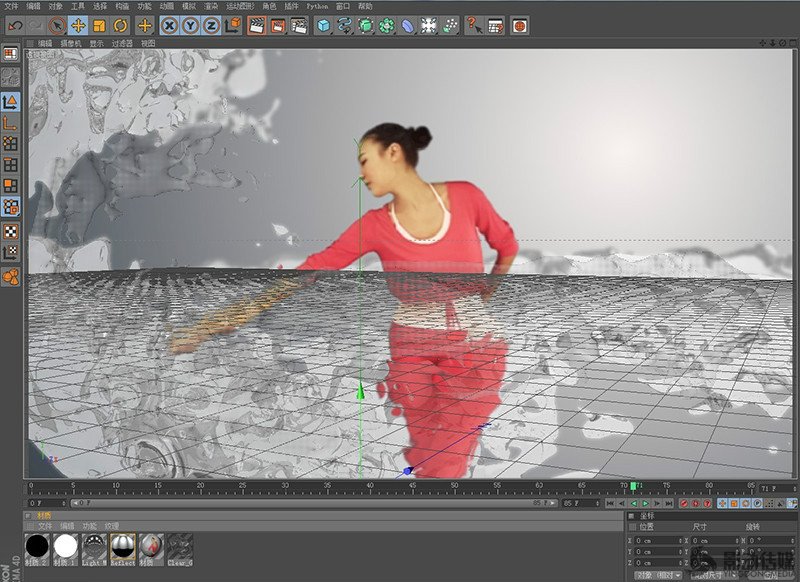This screenshot has width=800, height=582.
Task: Select the Live Selection arrow tool
Action: (x=56, y=25)
